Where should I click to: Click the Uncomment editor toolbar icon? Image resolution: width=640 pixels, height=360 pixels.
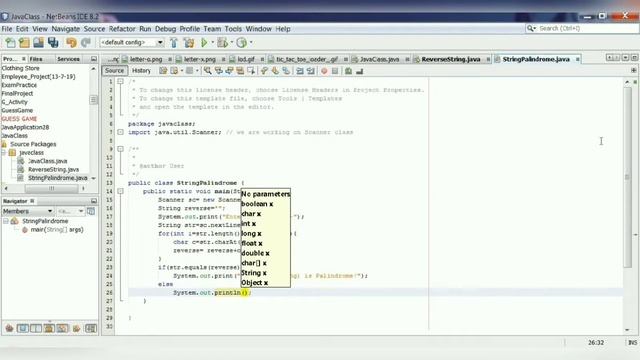[x=360, y=71]
